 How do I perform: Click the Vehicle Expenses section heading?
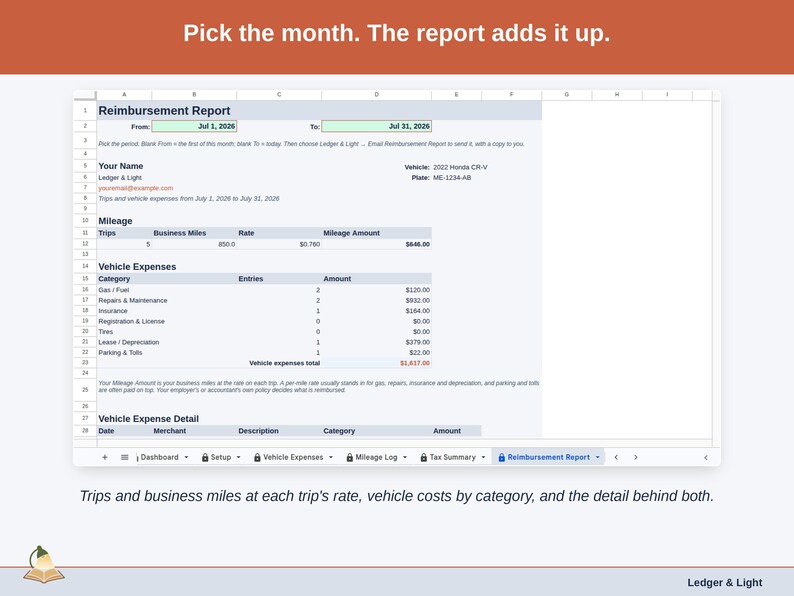pyautogui.click(x=137, y=267)
